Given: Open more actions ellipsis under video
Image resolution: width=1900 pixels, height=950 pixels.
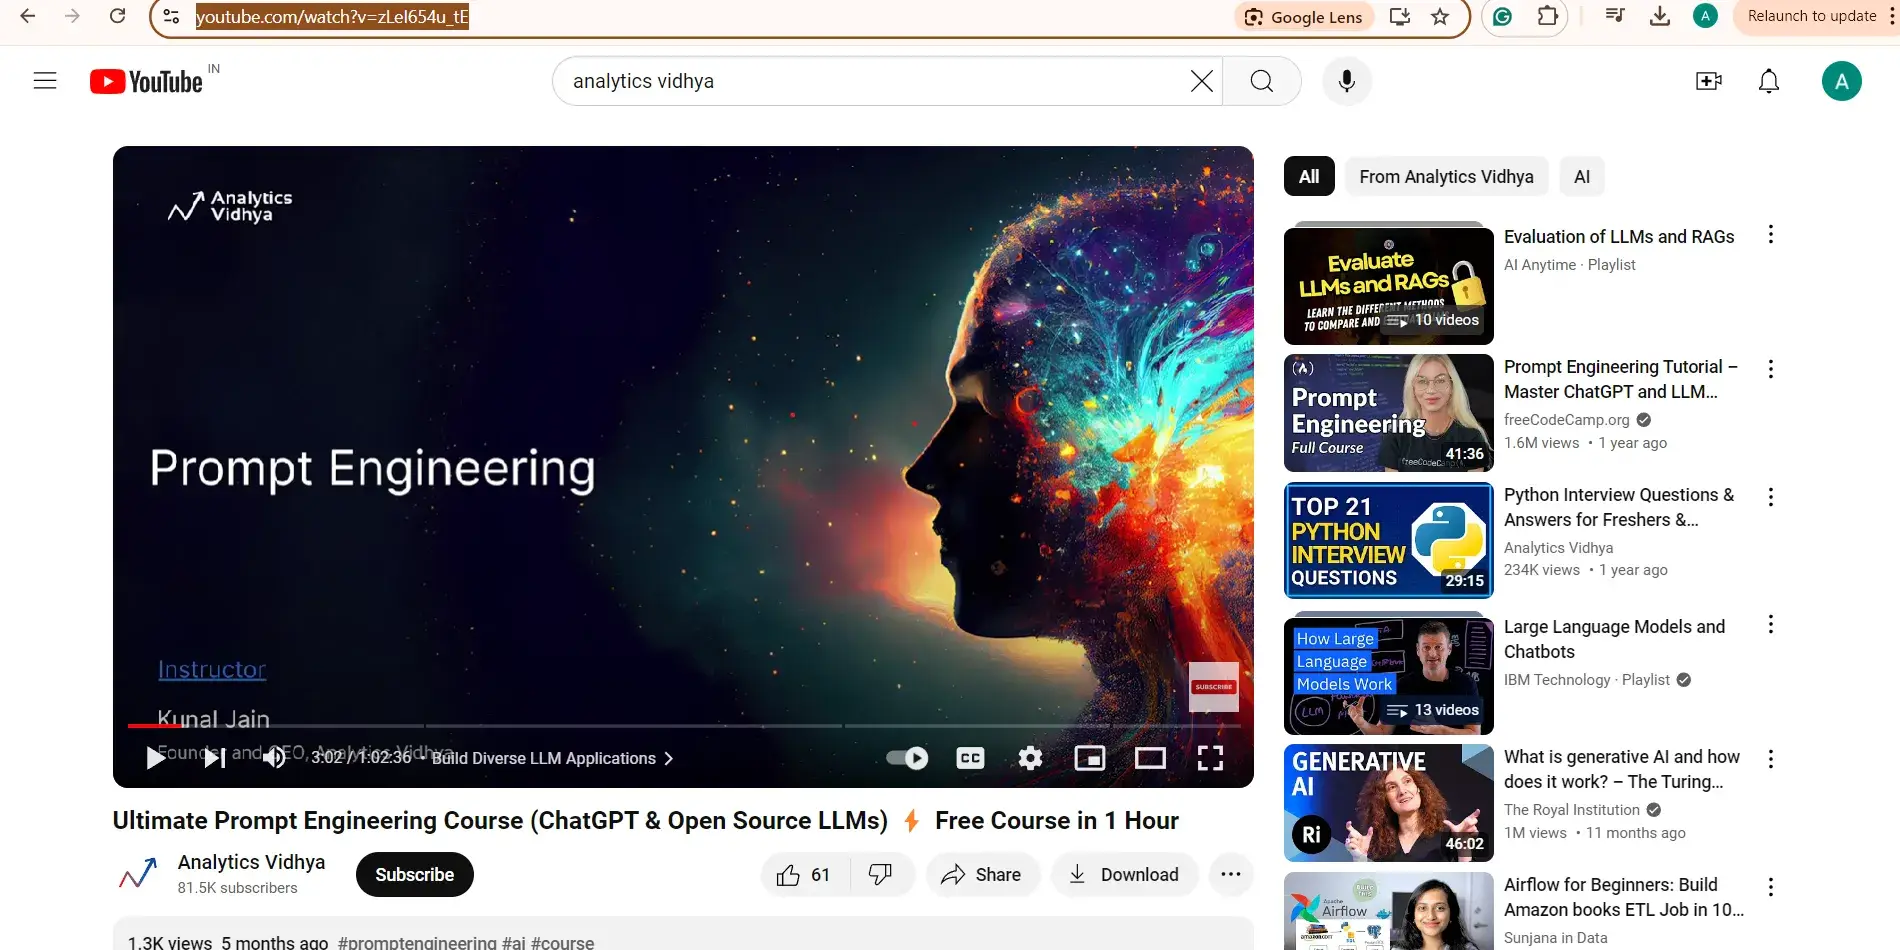Looking at the screenshot, I should click(x=1230, y=875).
